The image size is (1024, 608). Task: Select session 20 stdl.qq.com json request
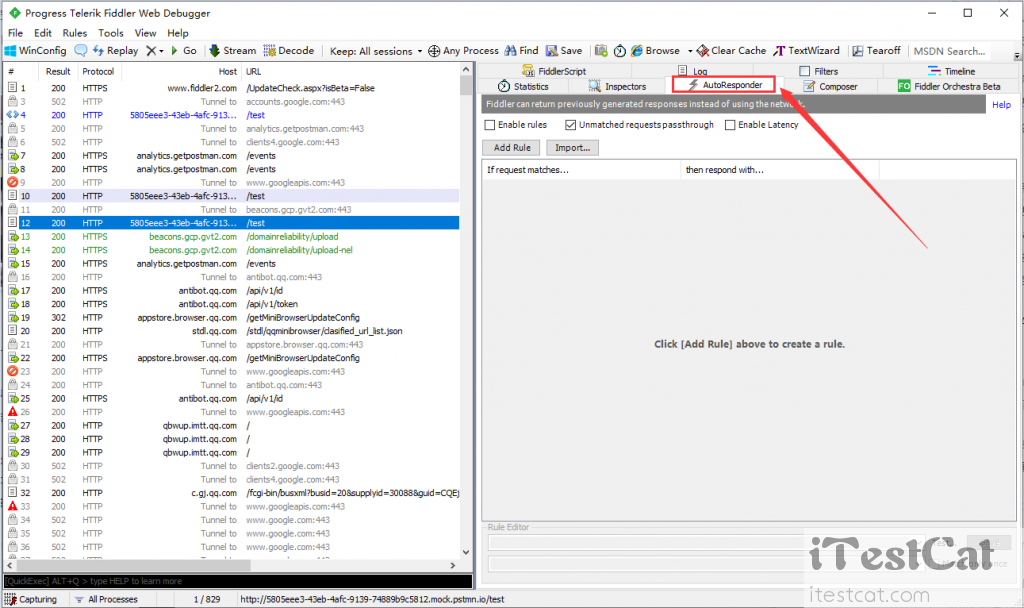coord(232,331)
